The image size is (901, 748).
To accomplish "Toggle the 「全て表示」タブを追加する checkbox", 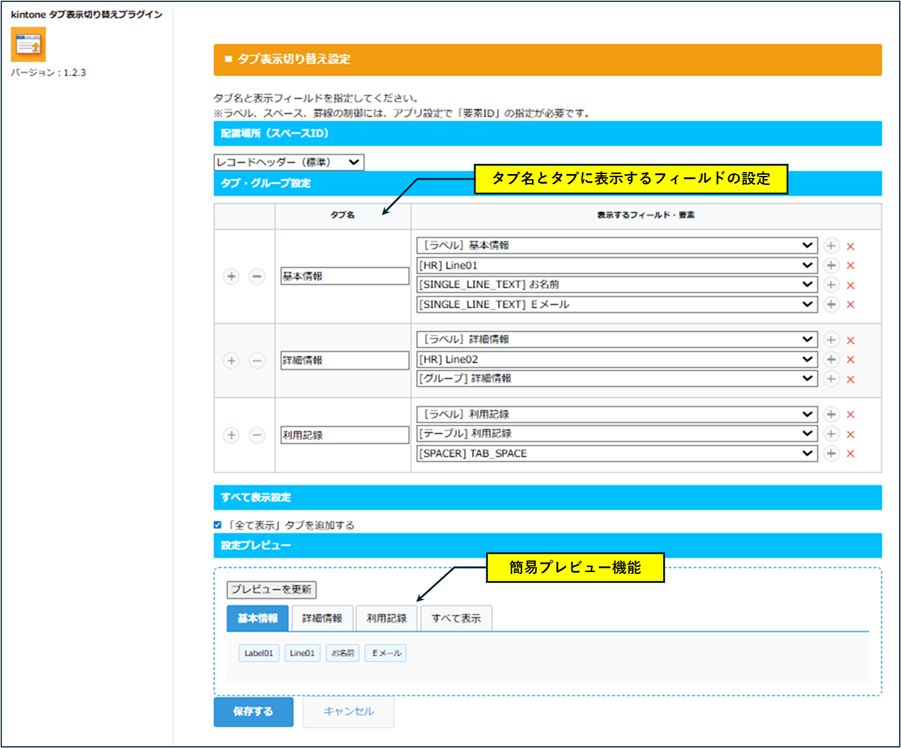I will click(x=219, y=525).
